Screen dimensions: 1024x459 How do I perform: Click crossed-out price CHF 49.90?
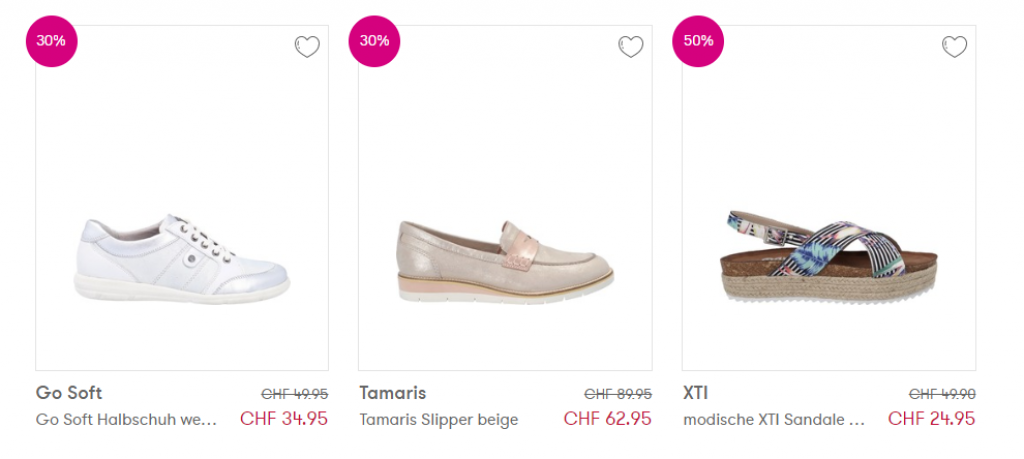pyautogui.click(x=942, y=394)
